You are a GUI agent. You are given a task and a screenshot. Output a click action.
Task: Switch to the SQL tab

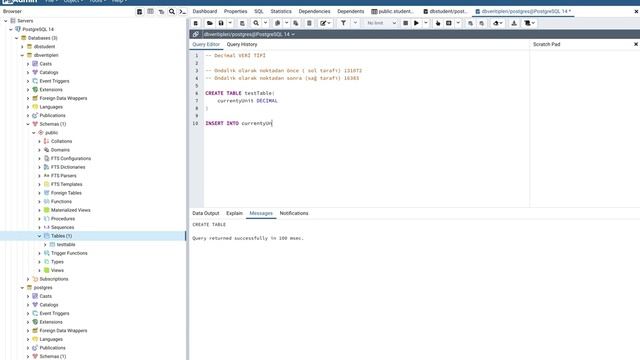point(259,11)
